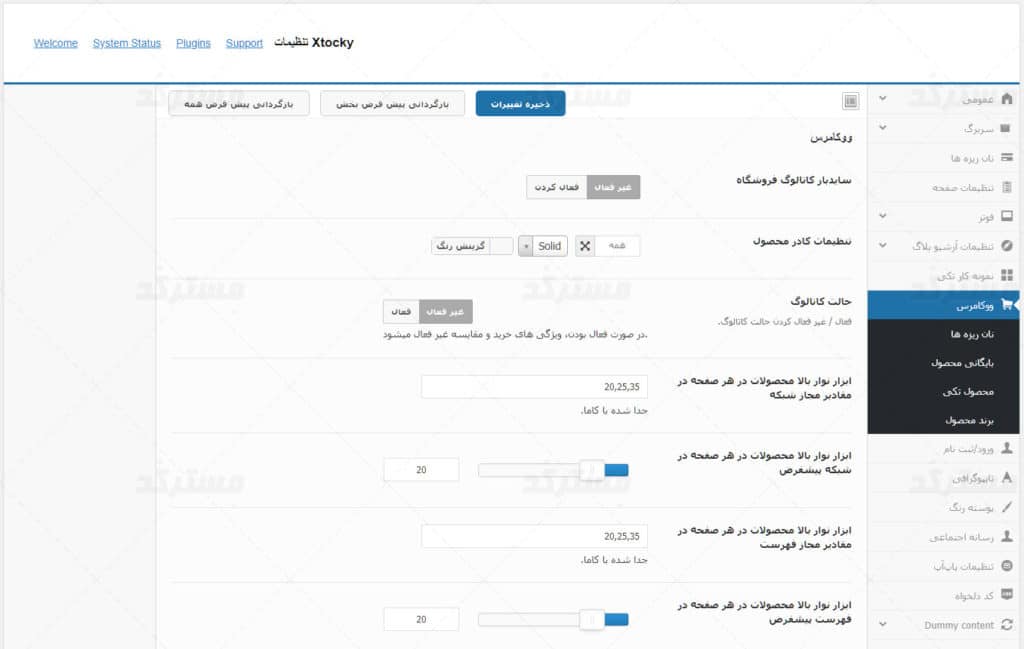Image resolution: width=1024 pixels, height=649 pixels.
Task: Click بازگردانی پیش فرض بخش reset section button
Action: (392, 104)
